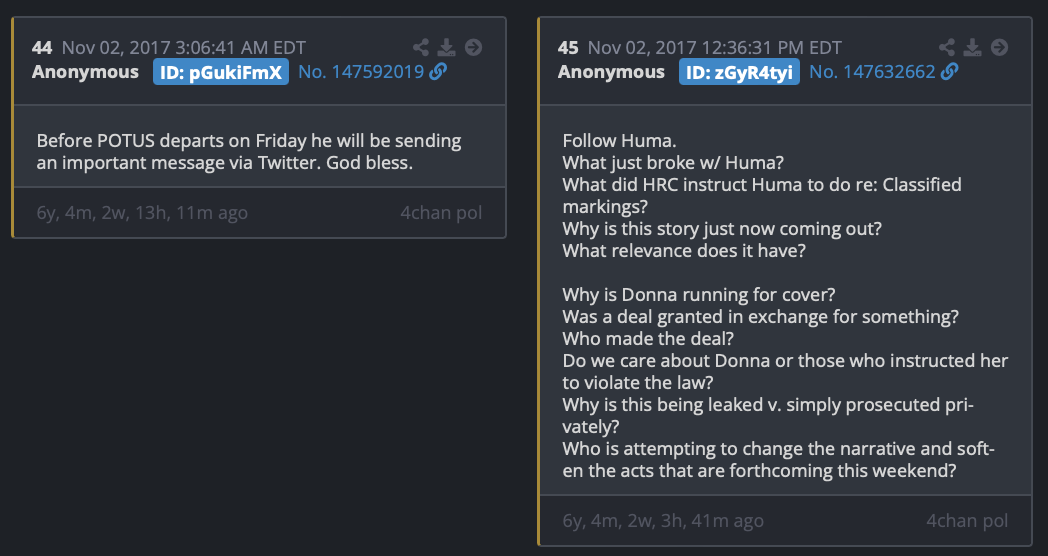The width and height of the screenshot is (1048, 556).
Task: Click the share icon on post 44
Action: [421, 47]
